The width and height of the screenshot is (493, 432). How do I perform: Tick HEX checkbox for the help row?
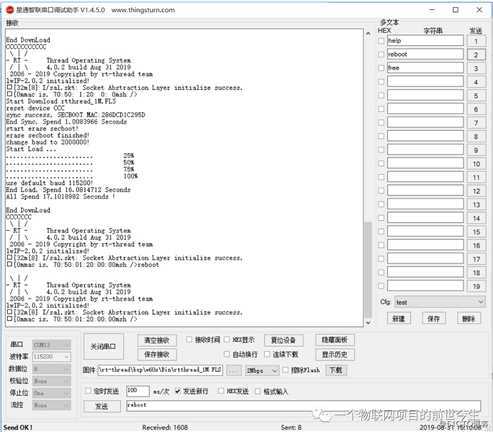click(x=381, y=41)
